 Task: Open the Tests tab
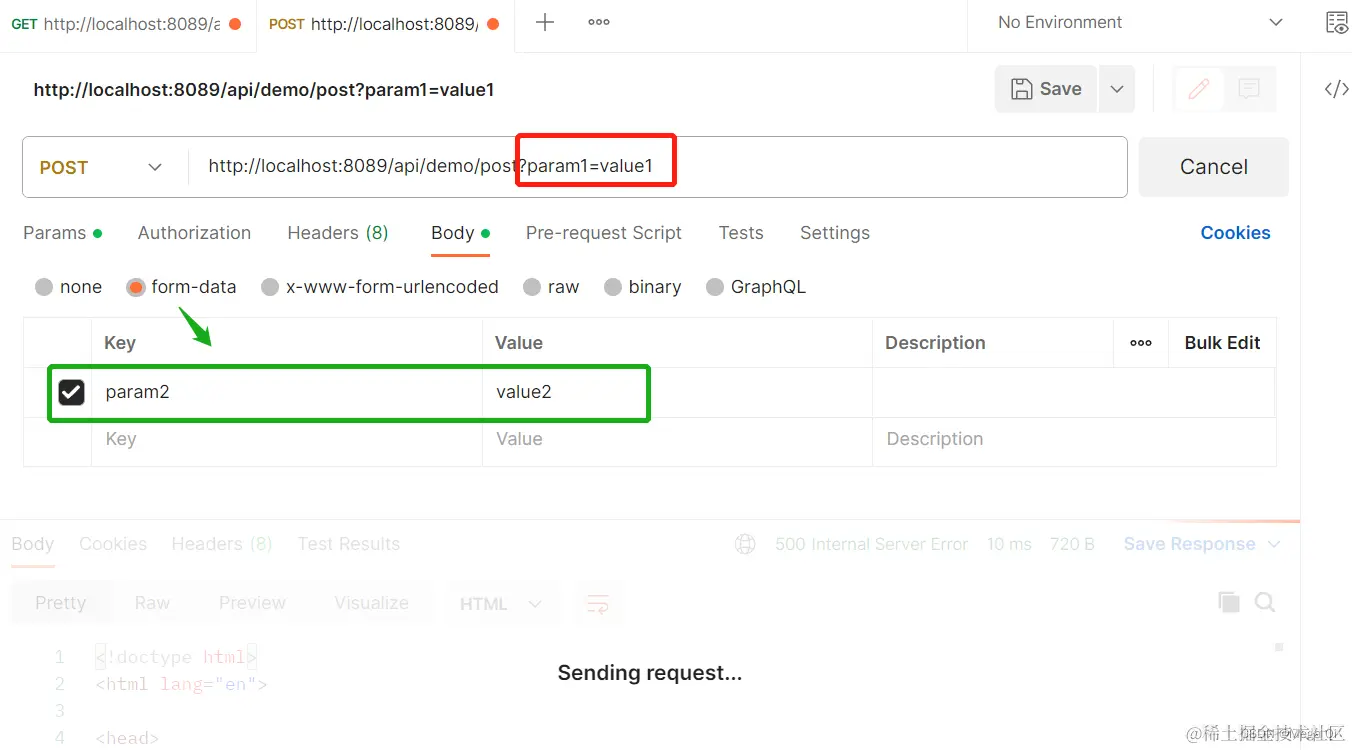click(x=741, y=233)
